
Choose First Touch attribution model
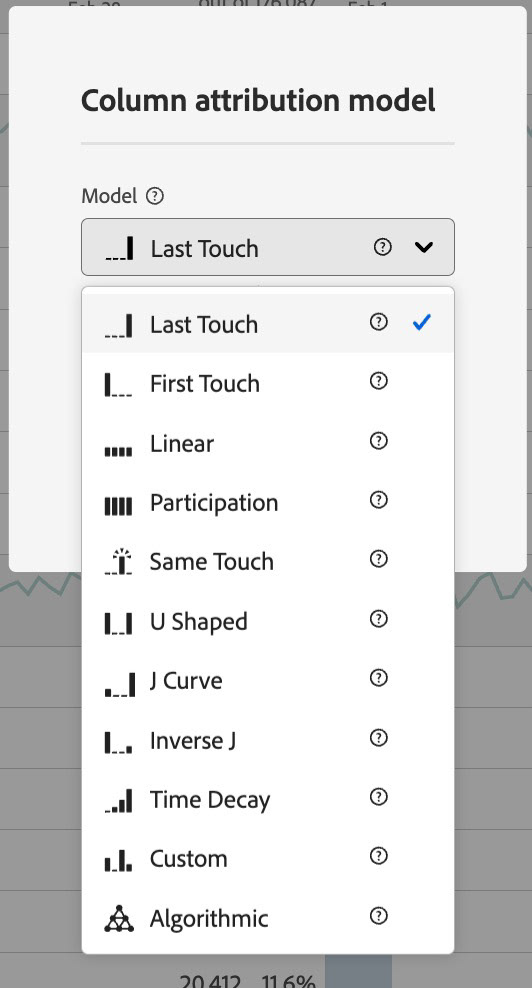point(268,383)
